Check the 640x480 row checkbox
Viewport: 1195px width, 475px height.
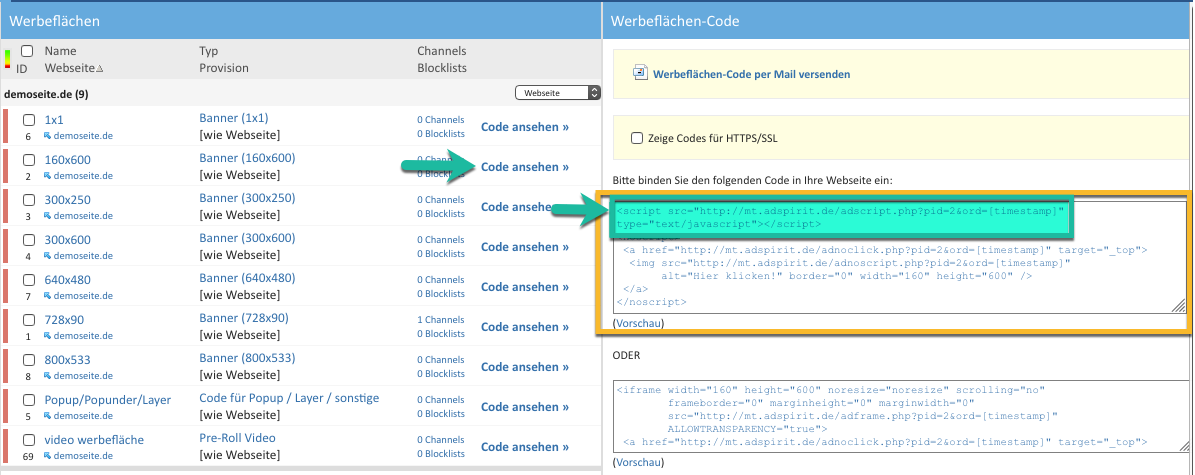click(29, 280)
